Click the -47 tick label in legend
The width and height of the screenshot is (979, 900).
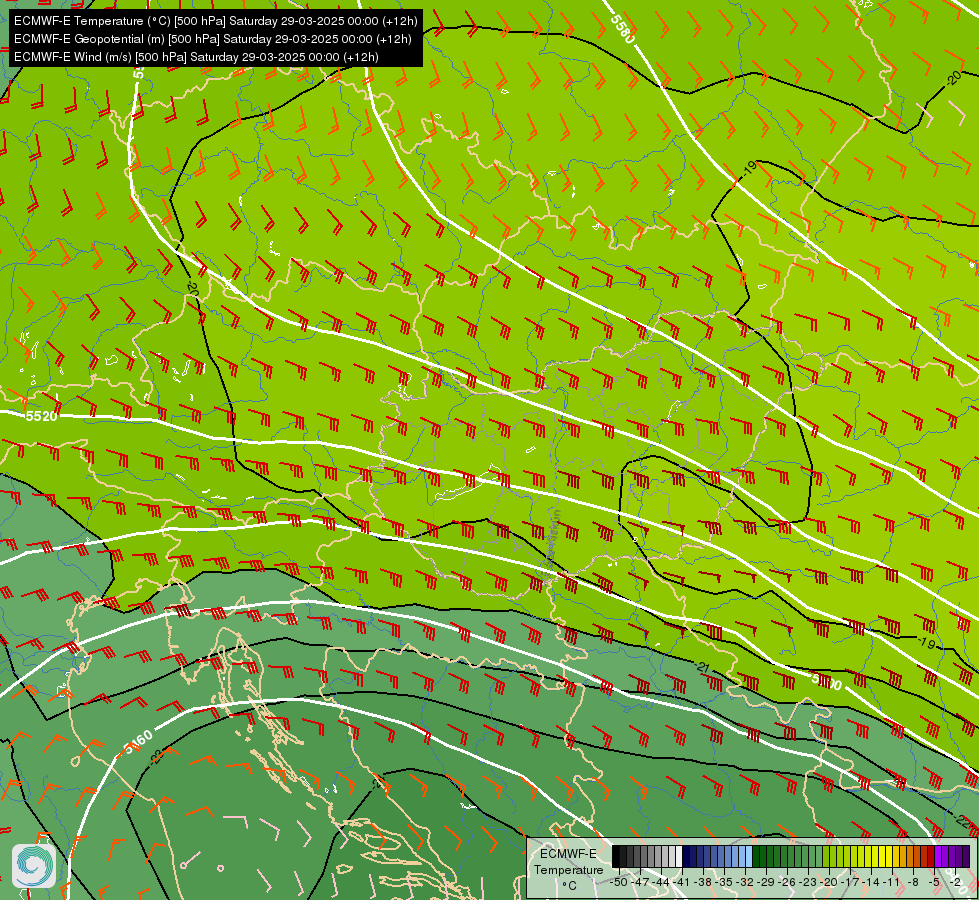click(x=641, y=882)
